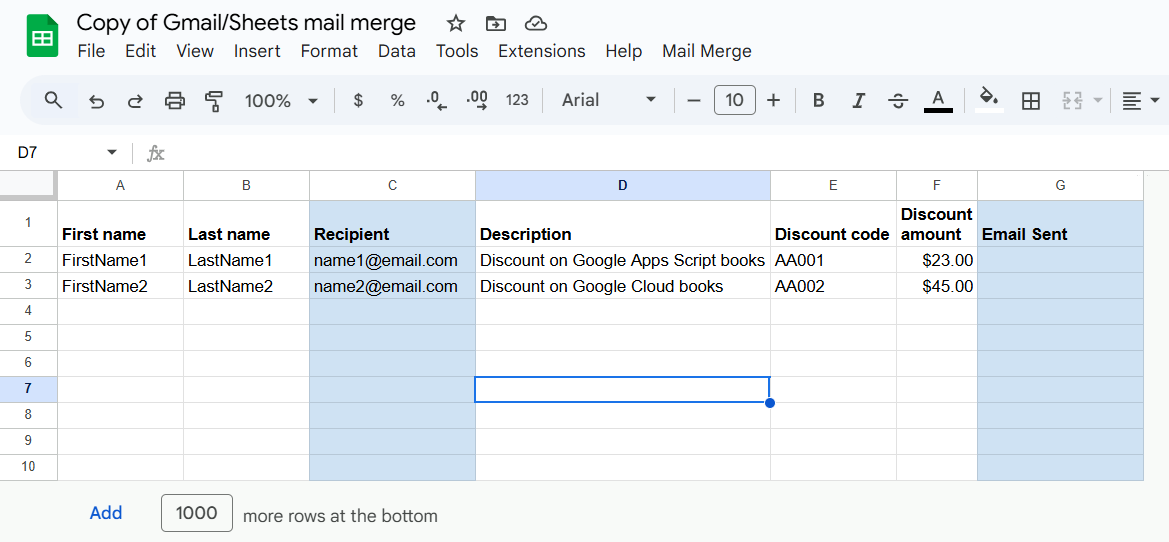Select the FirstName1 cell
The width and height of the screenshot is (1169, 542).
tap(121, 260)
